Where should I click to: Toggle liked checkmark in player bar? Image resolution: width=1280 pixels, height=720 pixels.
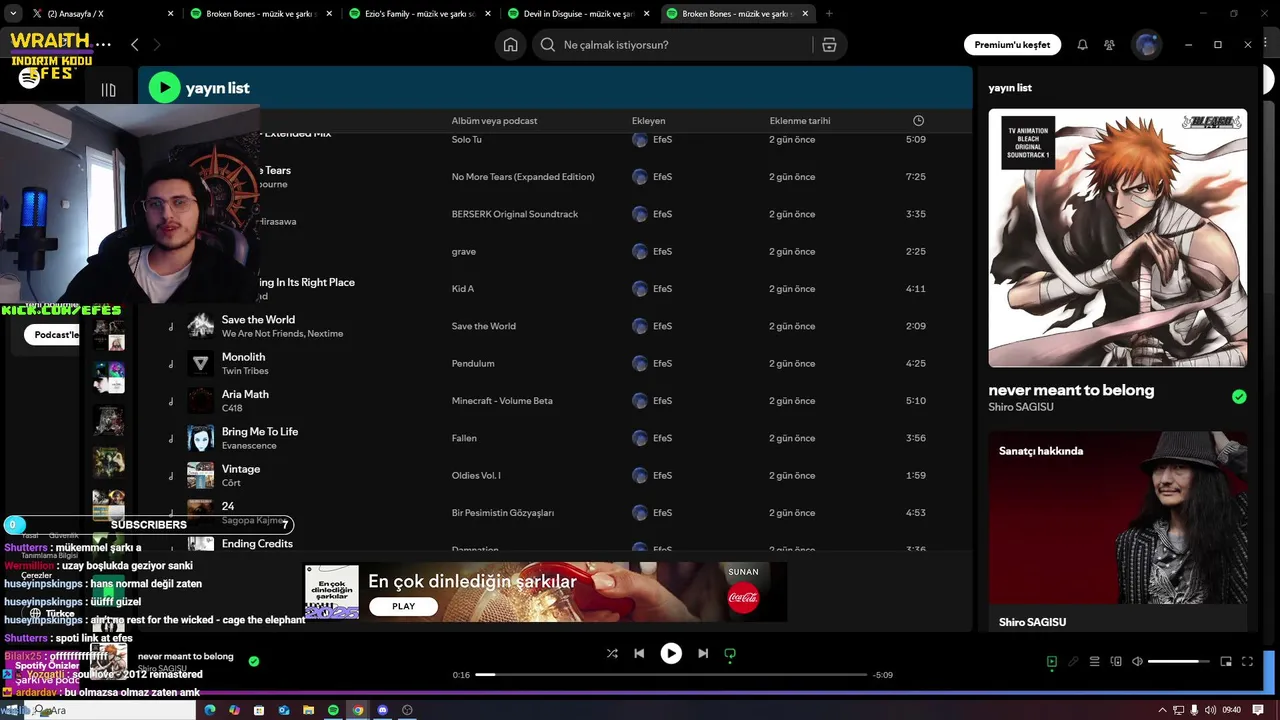[x=254, y=661]
